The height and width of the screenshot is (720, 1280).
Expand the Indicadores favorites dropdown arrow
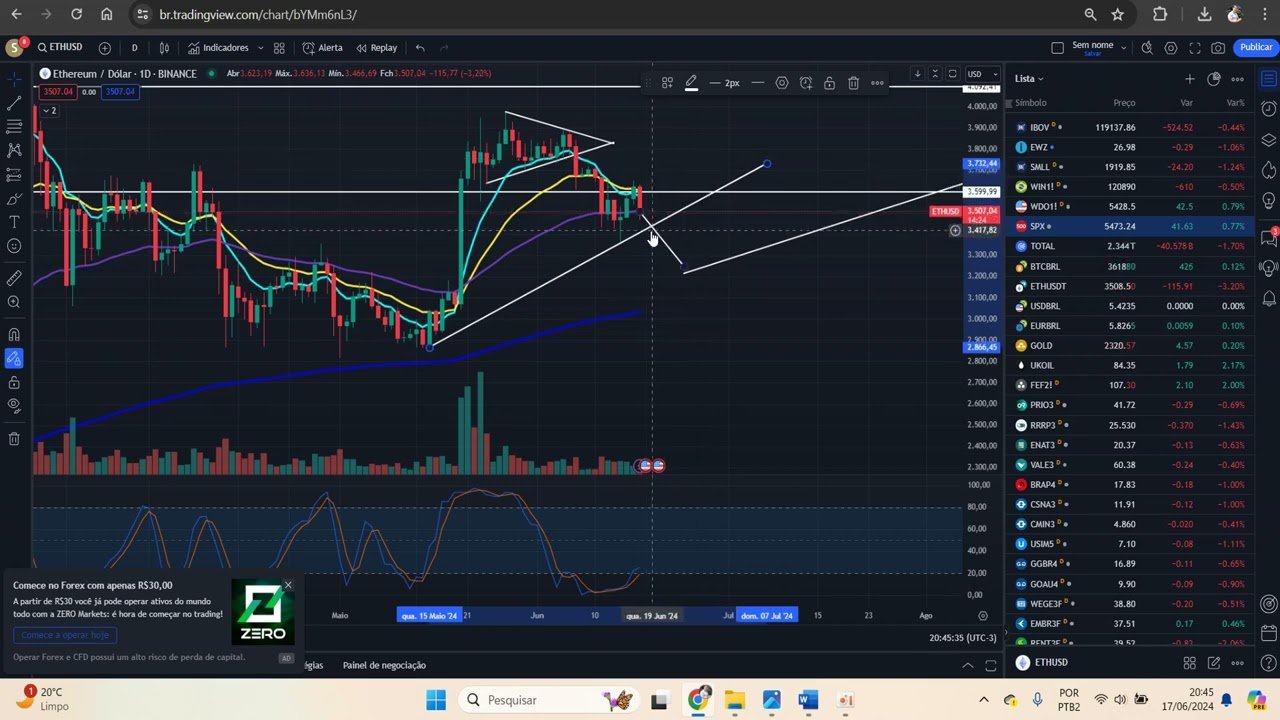pos(260,47)
